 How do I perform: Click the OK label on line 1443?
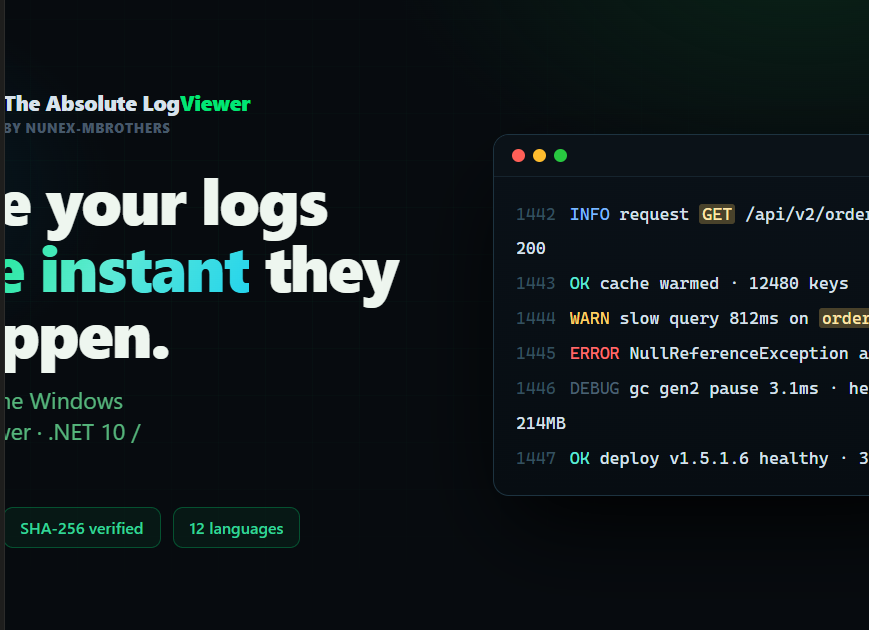coord(580,283)
